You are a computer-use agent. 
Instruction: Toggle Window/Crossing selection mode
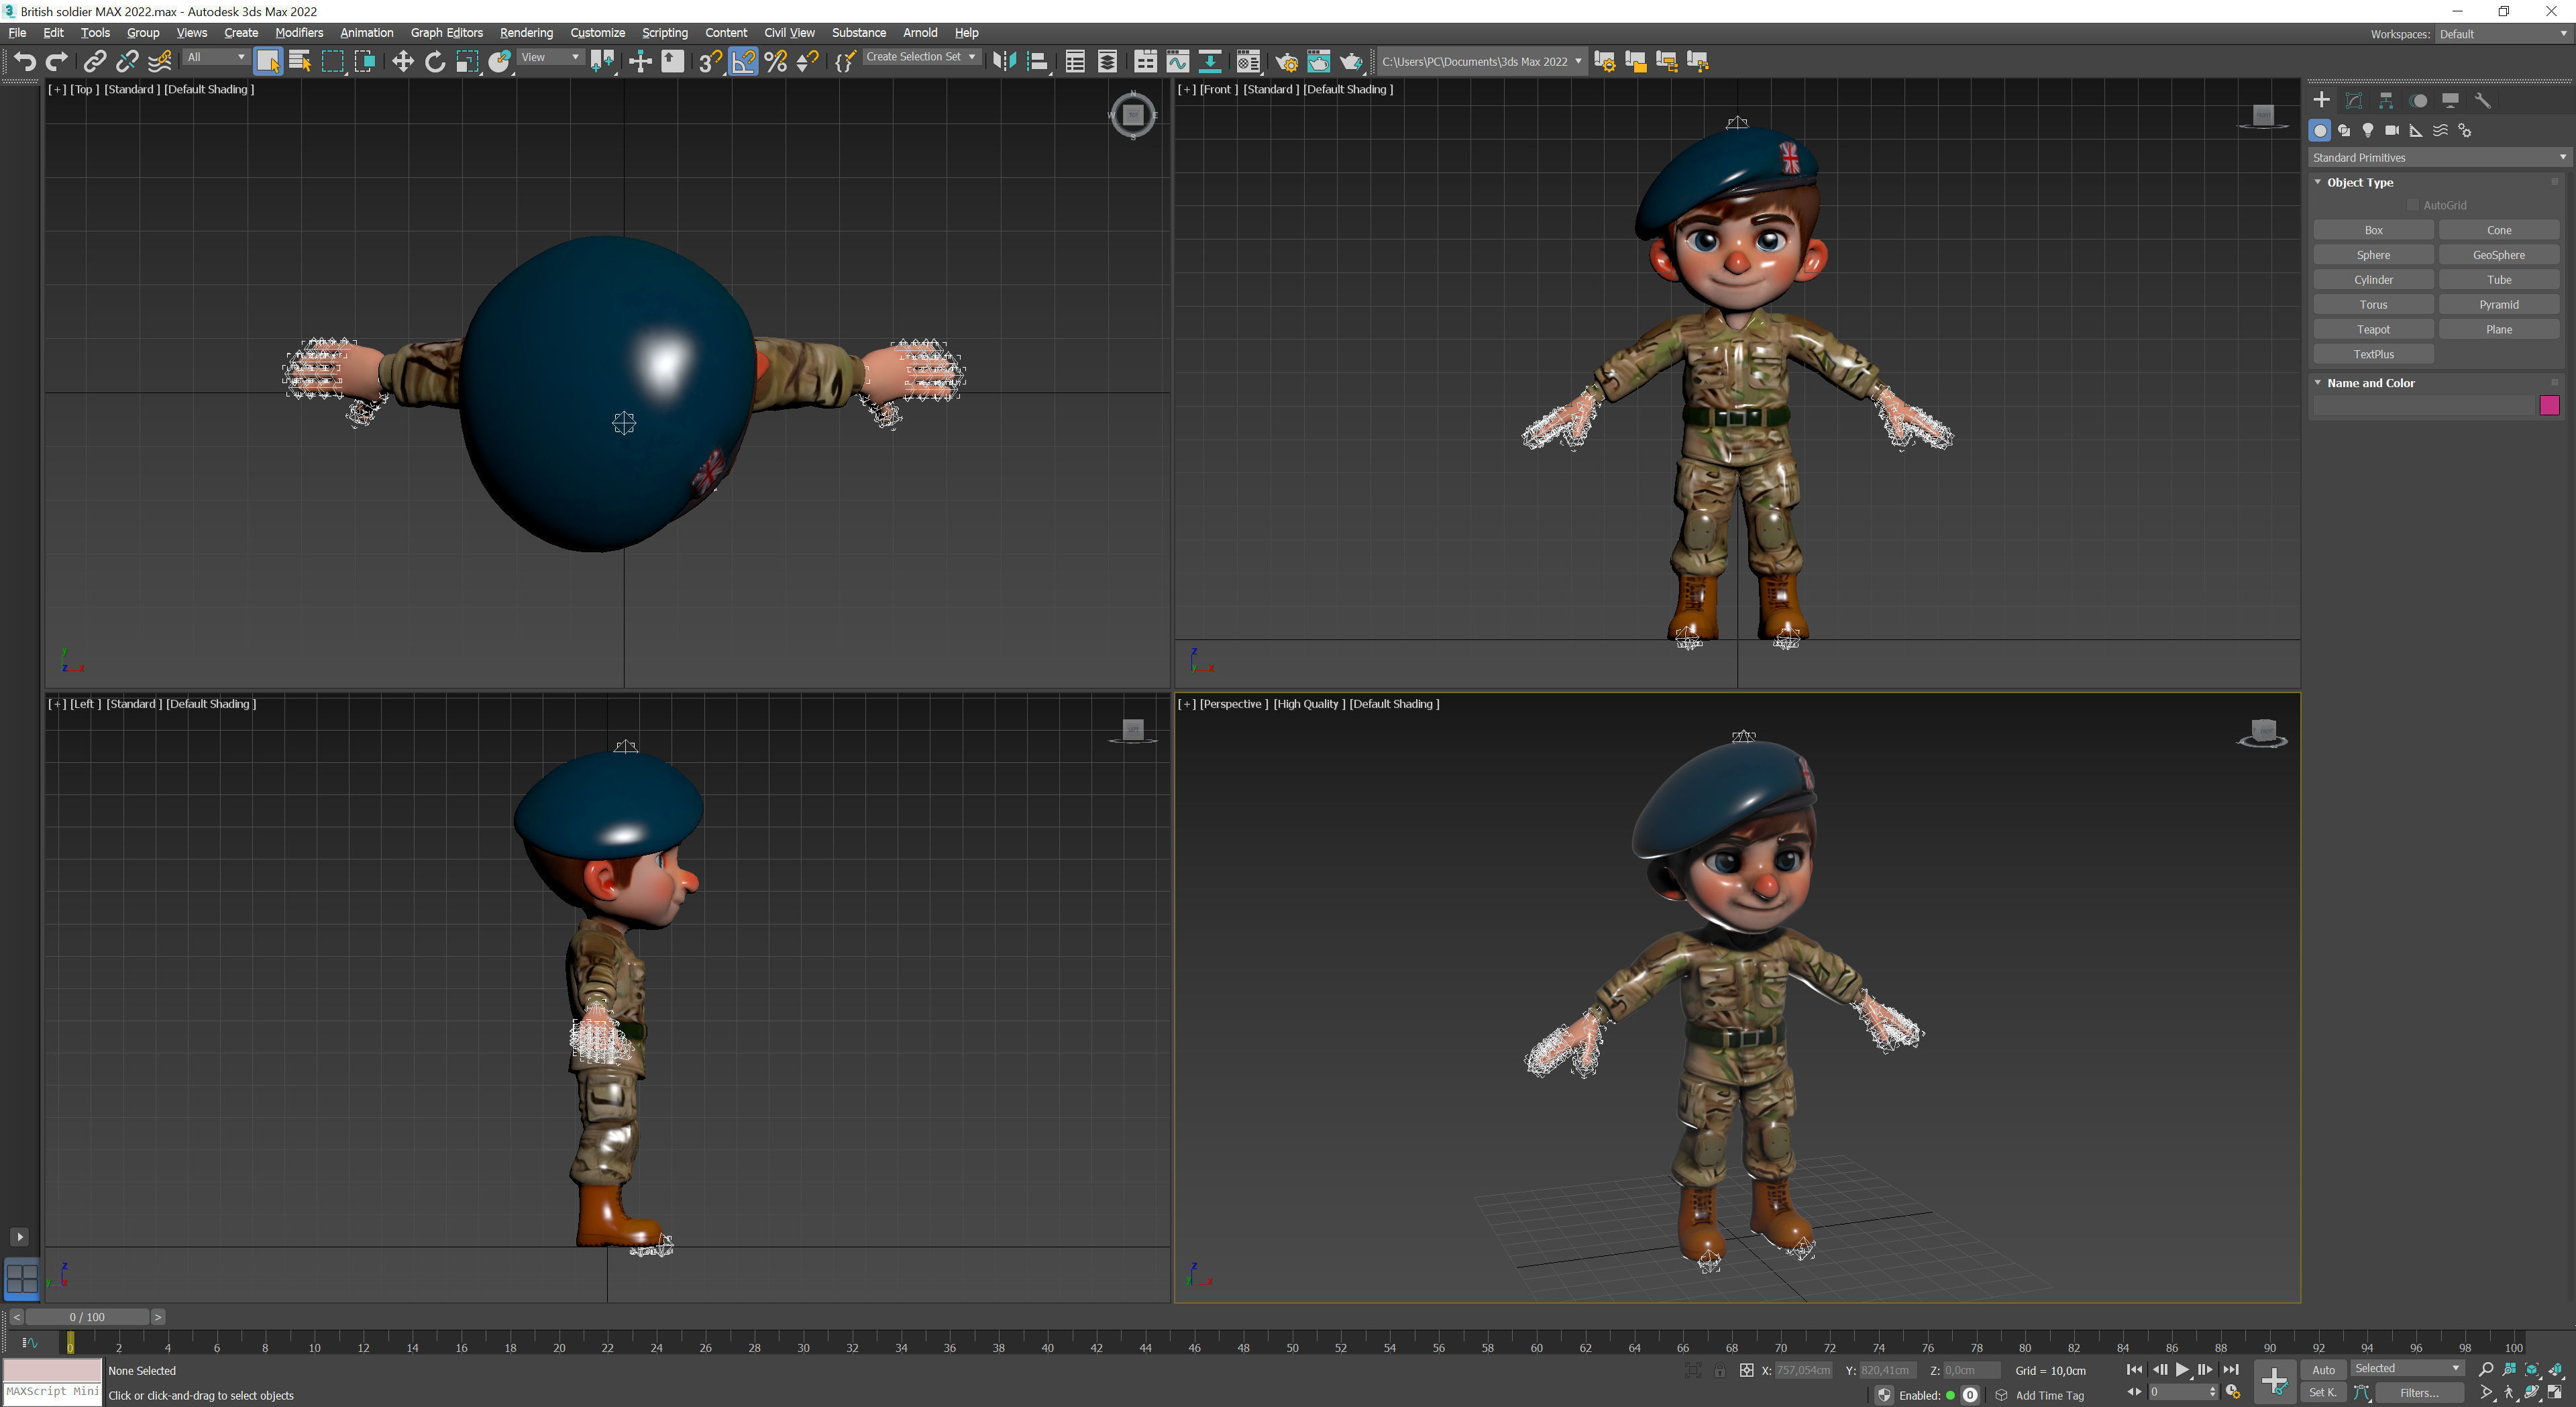coord(365,62)
